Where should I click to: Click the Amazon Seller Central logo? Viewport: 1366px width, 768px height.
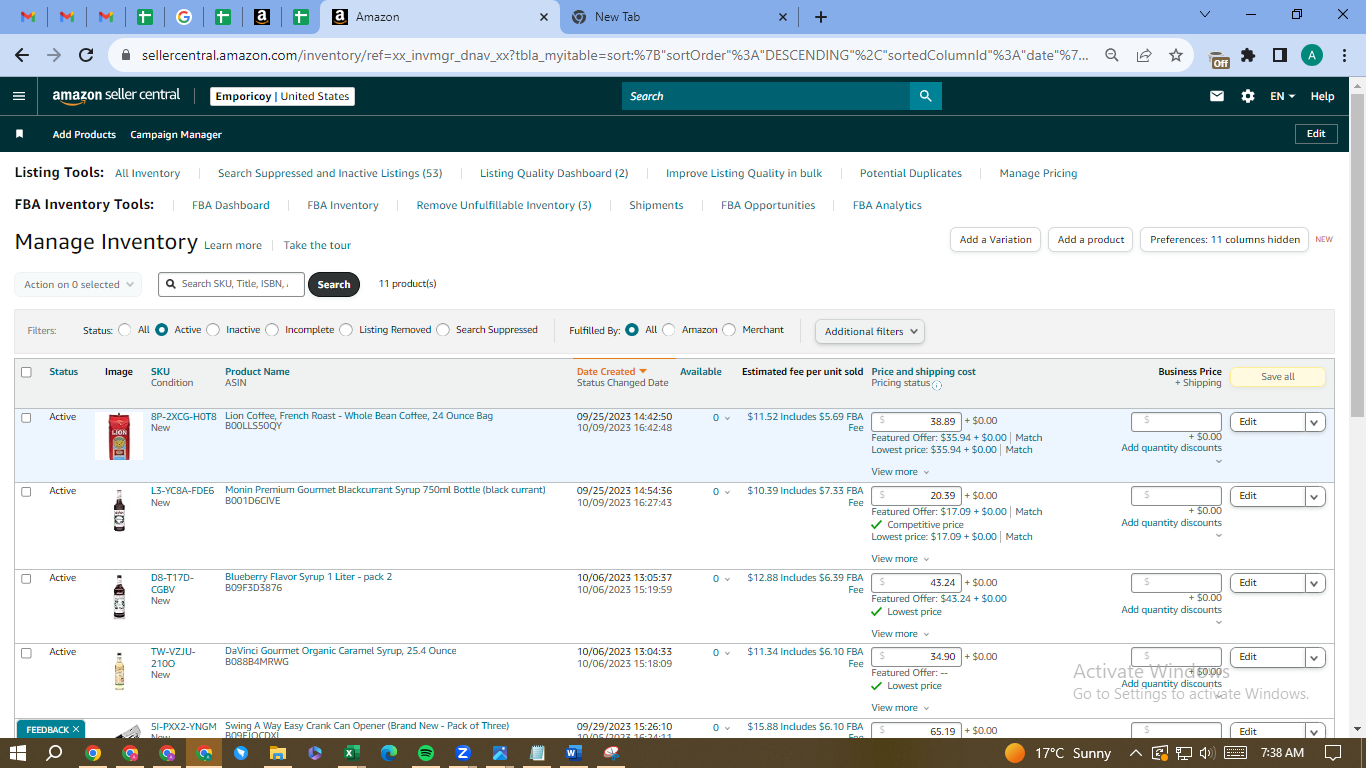tap(116, 96)
